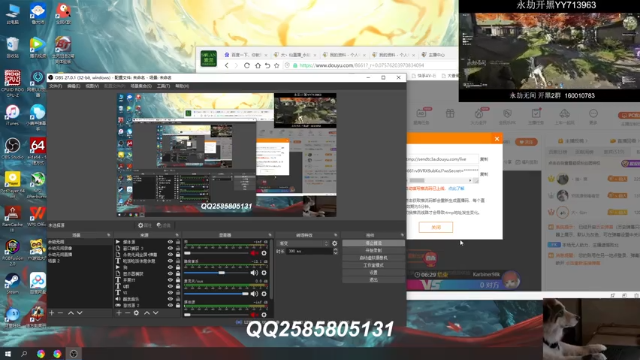640x360 pixels.
Task: Open the gear settings of the second mixer channel
Action: coord(264,273)
